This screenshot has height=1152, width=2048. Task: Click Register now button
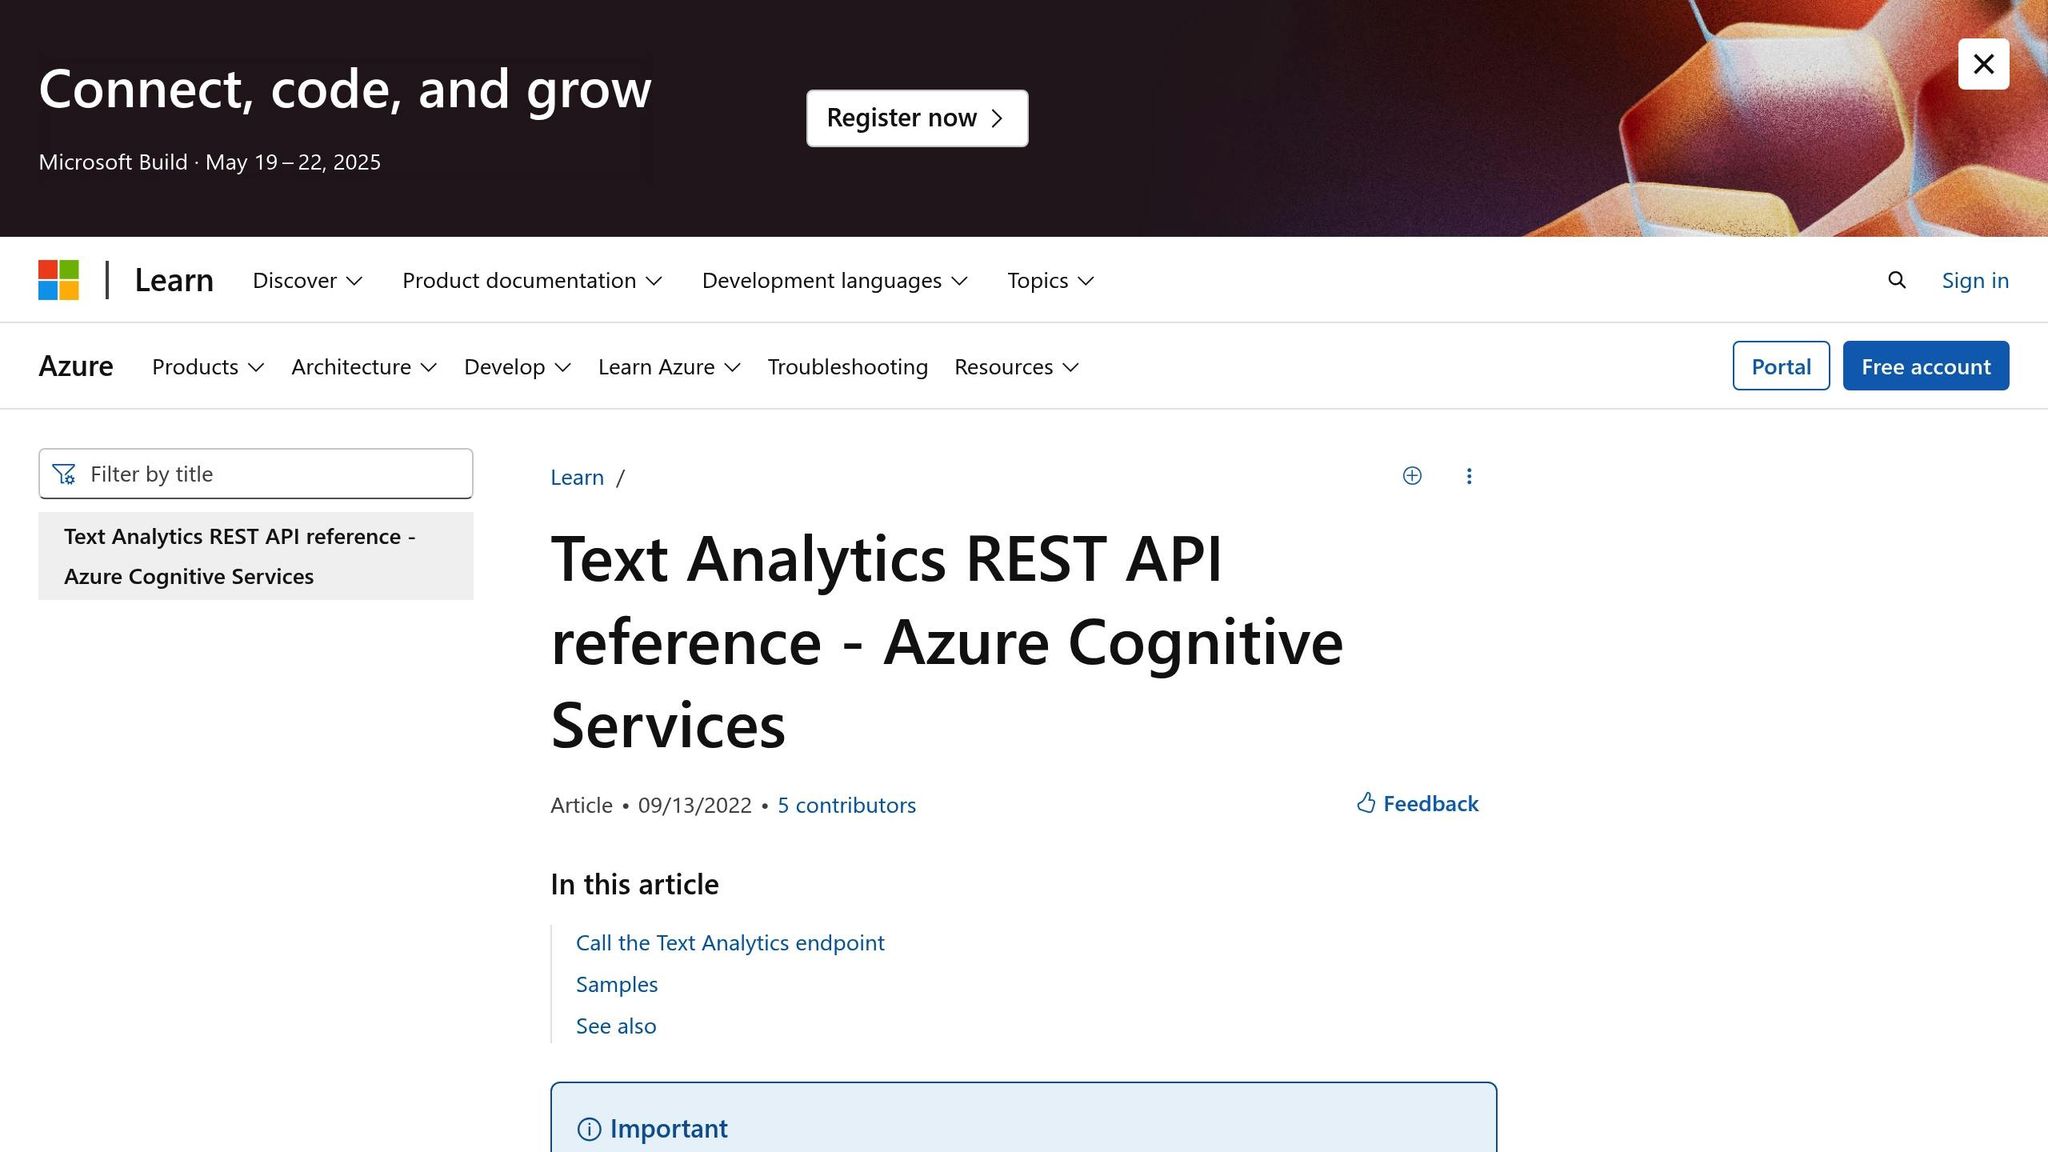[x=917, y=118]
